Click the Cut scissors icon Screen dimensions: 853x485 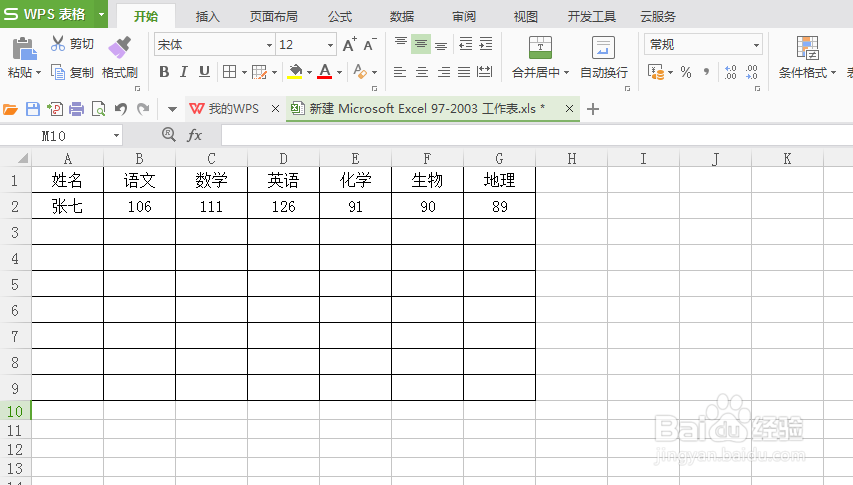click(58, 43)
